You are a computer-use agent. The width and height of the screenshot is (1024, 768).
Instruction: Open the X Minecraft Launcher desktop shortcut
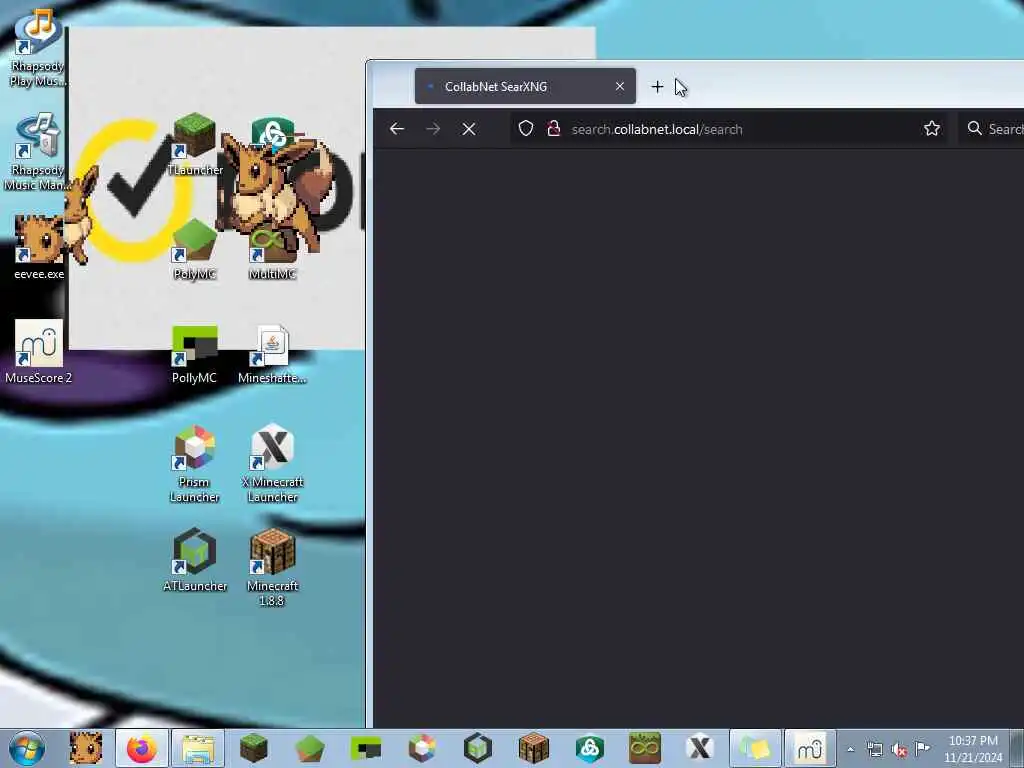pos(272,464)
